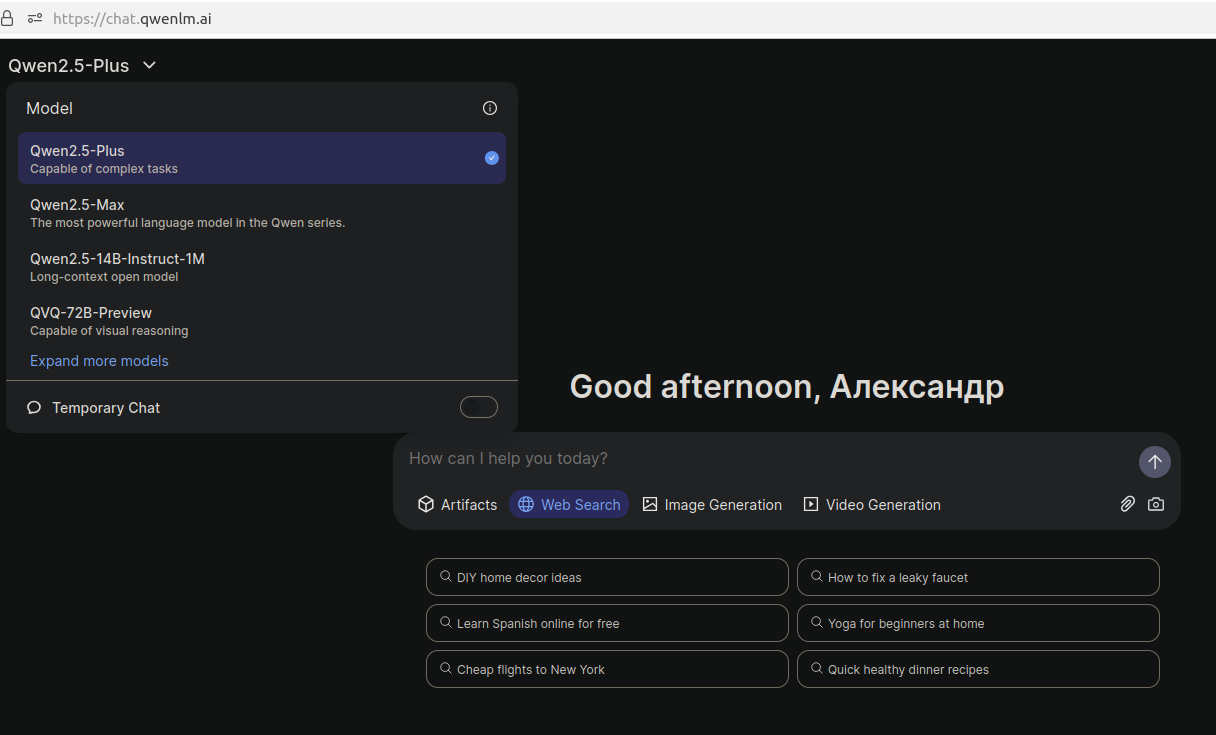Screen dimensions: 1216x735
Task: Collapse the Qwen2.5-Plus model dropdown
Action: pyautogui.click(x=83, y=66)
